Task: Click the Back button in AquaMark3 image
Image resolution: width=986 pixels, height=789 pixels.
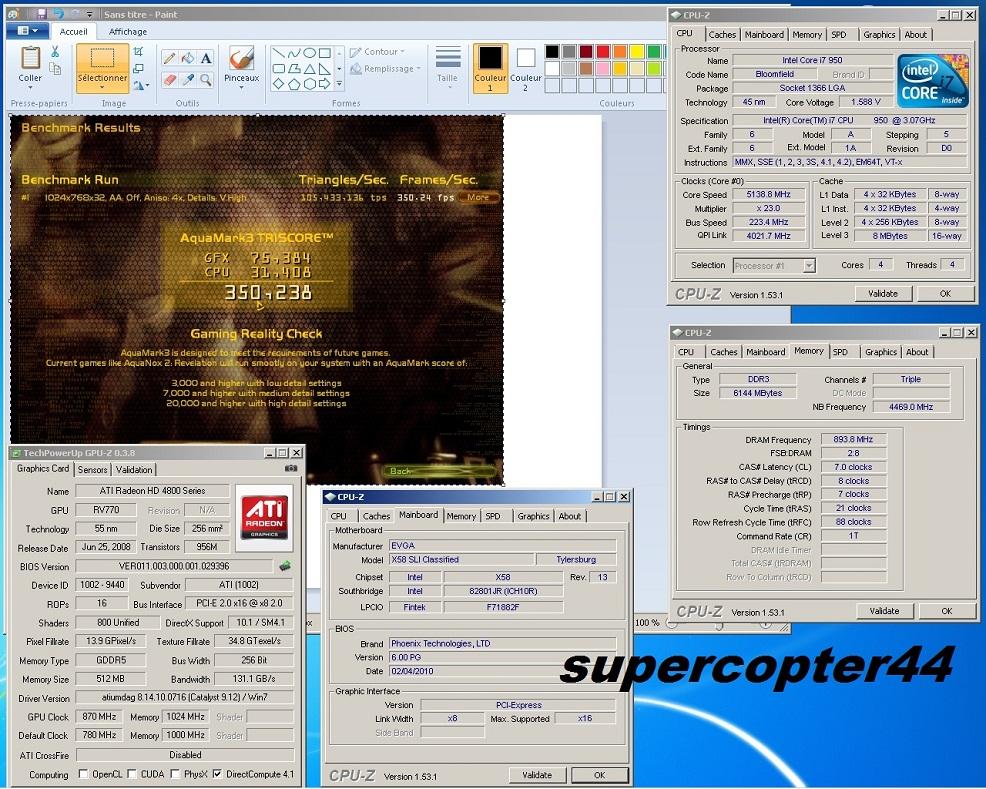Action: click(440, 471)
